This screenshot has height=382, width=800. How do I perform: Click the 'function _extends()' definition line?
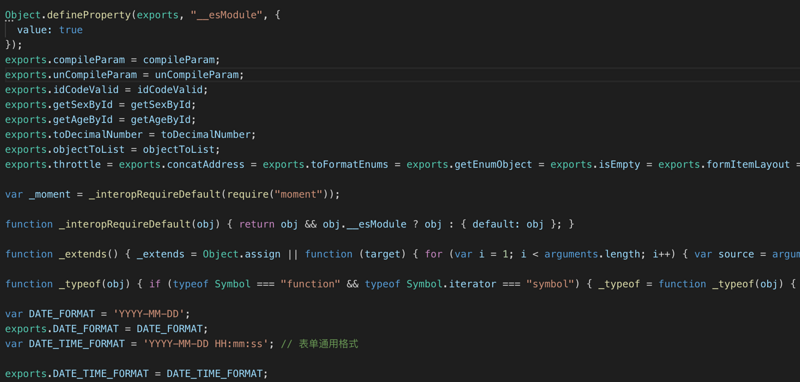tap(403, 254)
